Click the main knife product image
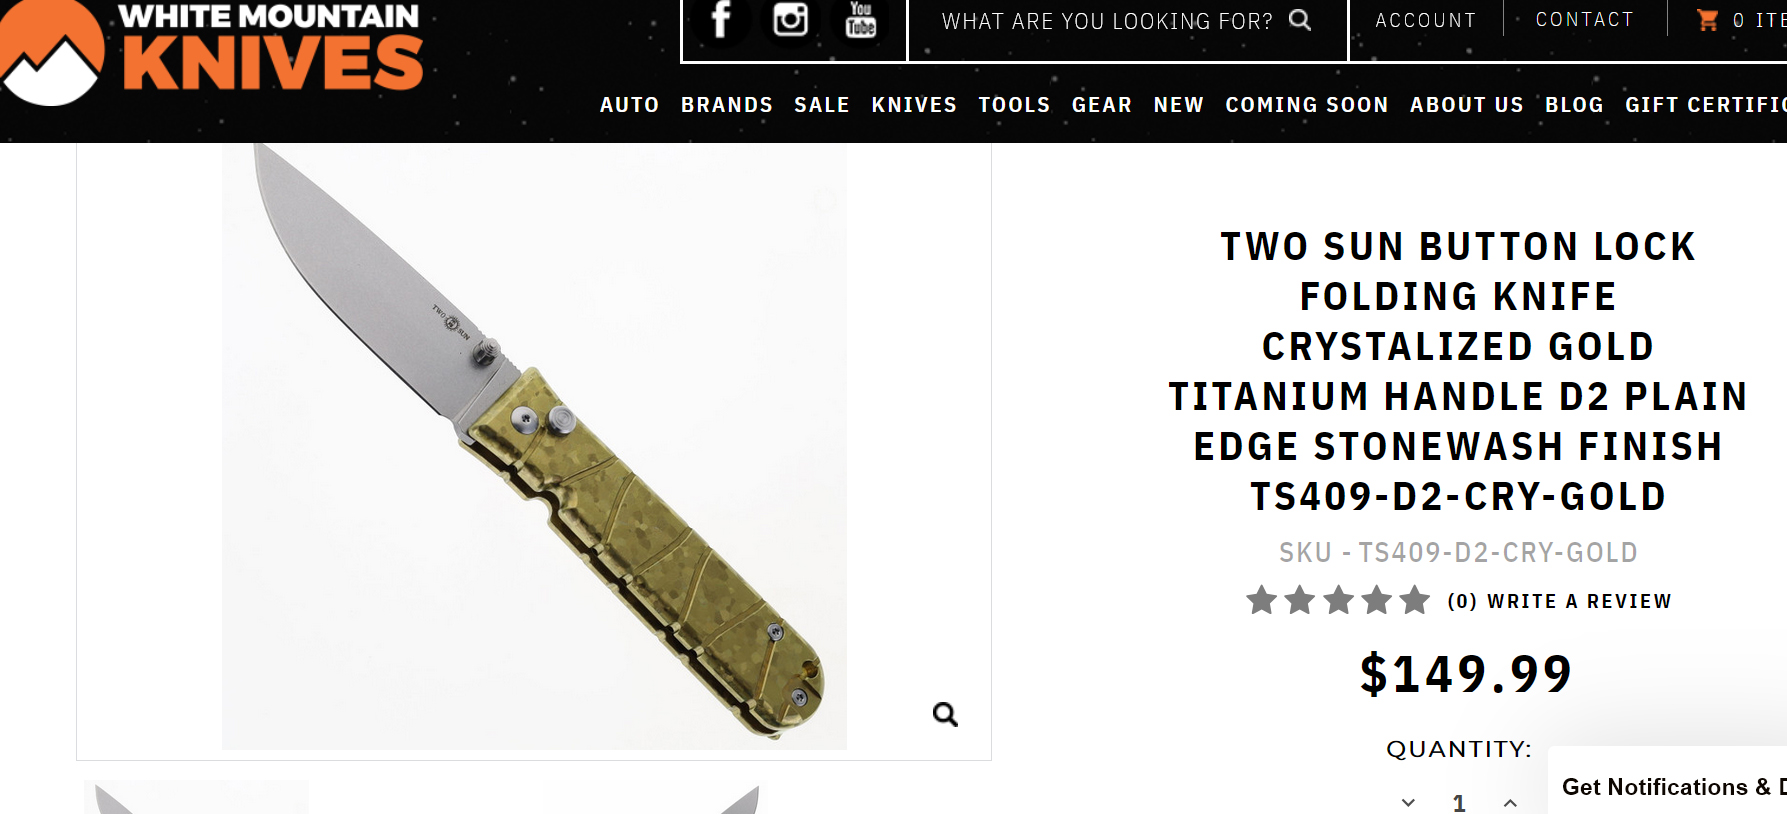The height and width of the screenshot is (814, 1787). click(x=534, y=446)
